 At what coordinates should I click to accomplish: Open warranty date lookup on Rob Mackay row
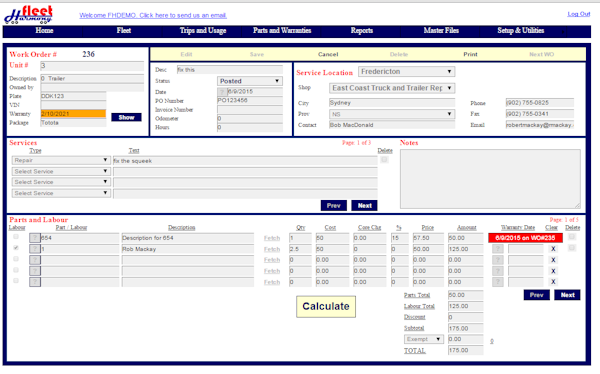tap(497, 249)
